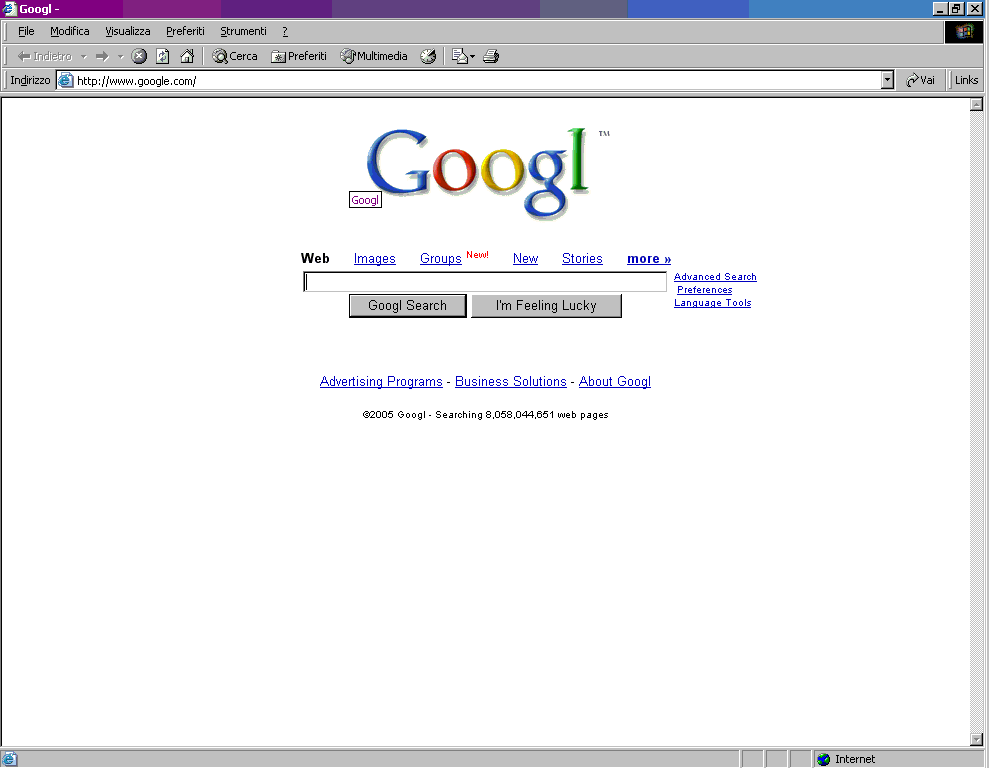Print the page with printer icon

491,56
